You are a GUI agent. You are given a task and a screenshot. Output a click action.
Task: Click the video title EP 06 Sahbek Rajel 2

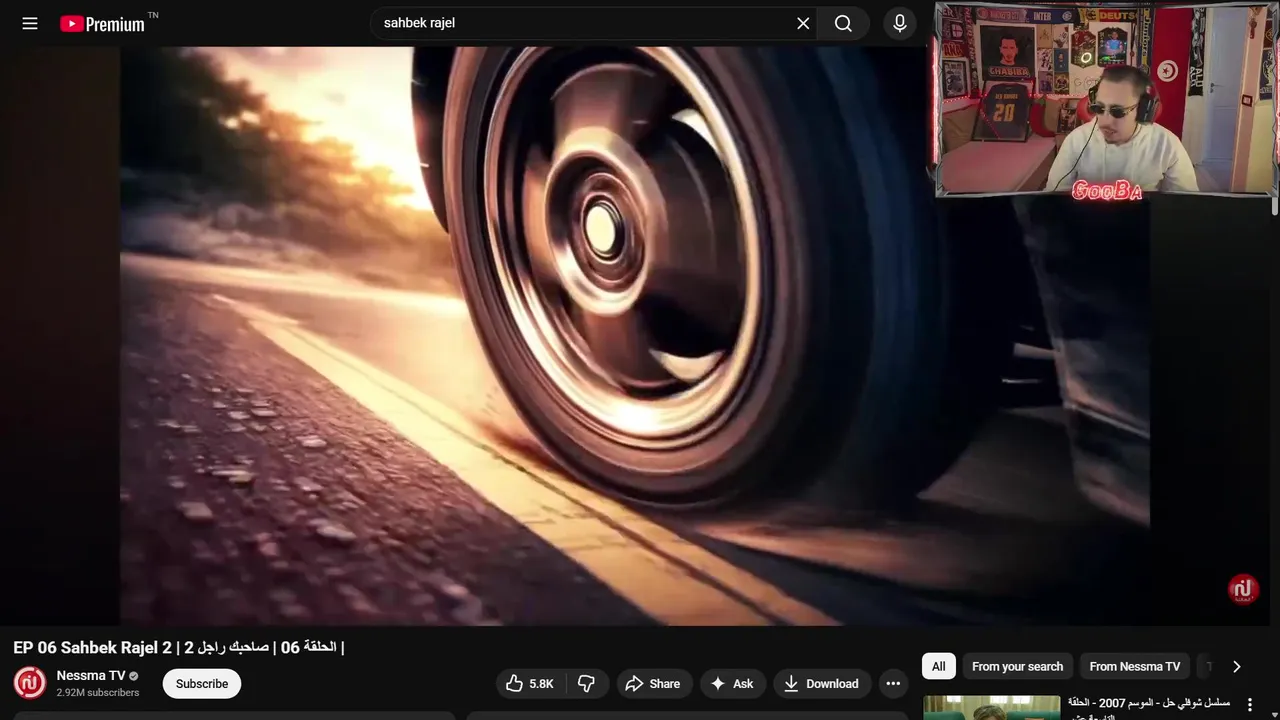[x=179, y=648]
